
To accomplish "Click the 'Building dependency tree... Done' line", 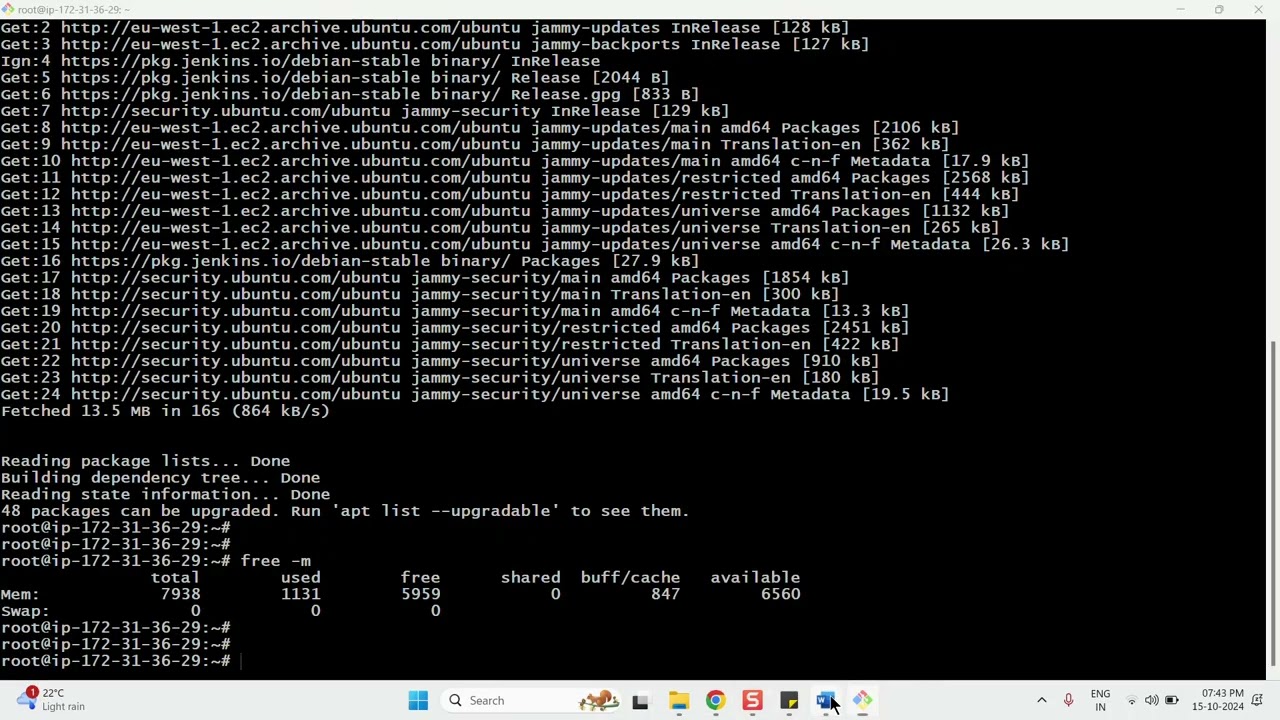I will pos(160,478).
